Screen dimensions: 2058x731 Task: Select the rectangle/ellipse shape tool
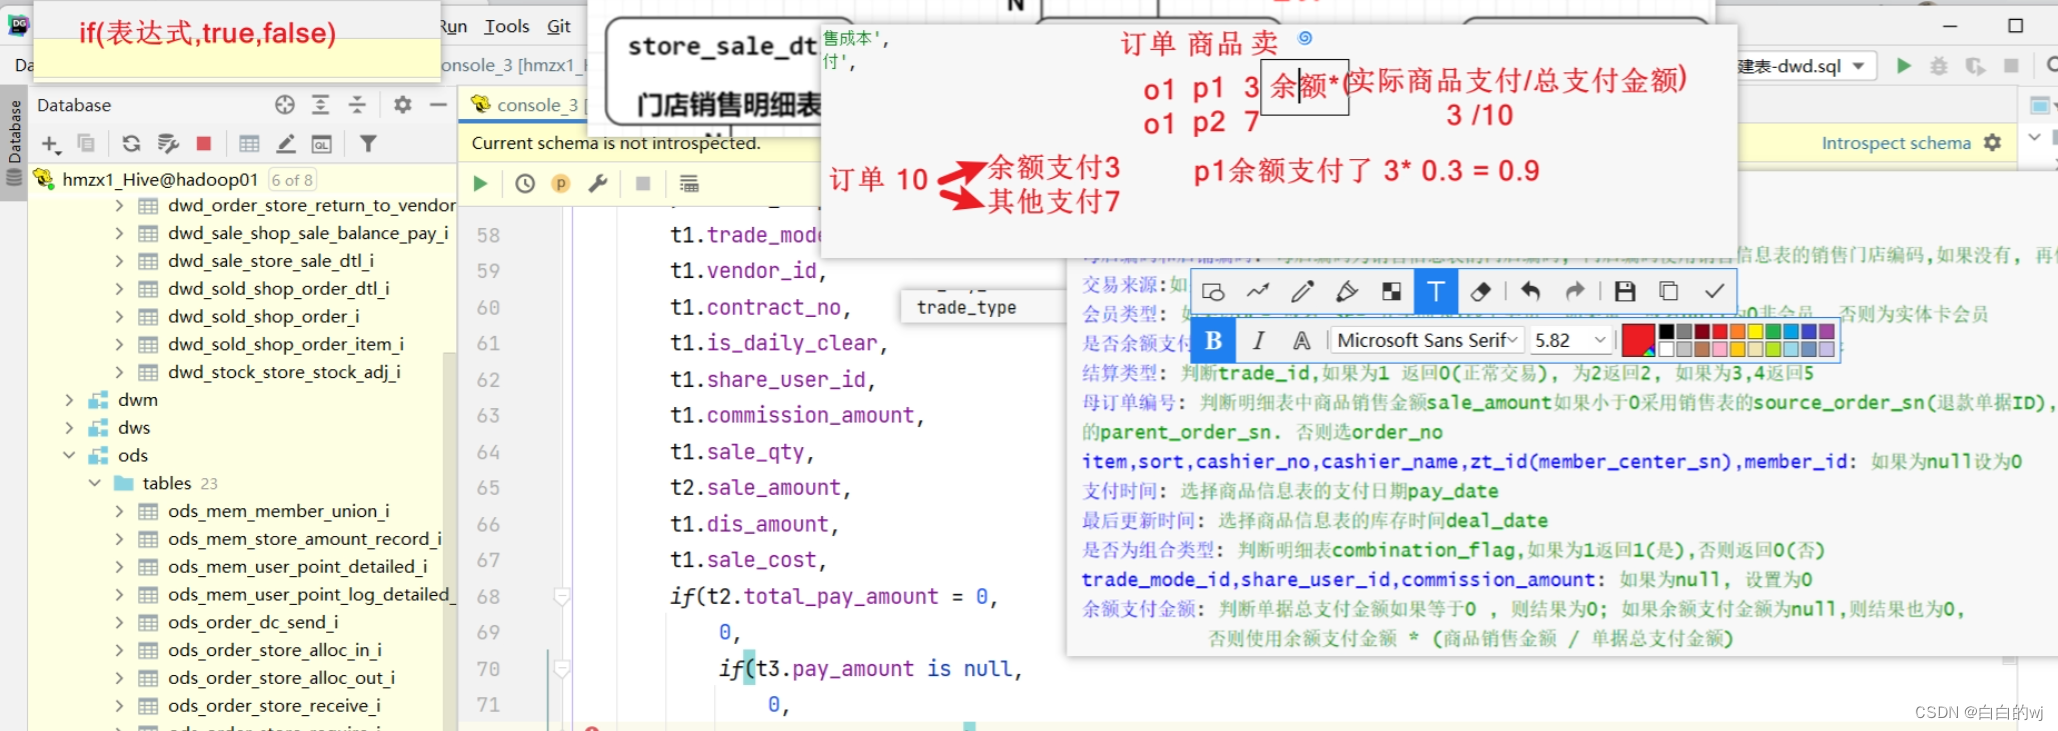pos(1214,291)
